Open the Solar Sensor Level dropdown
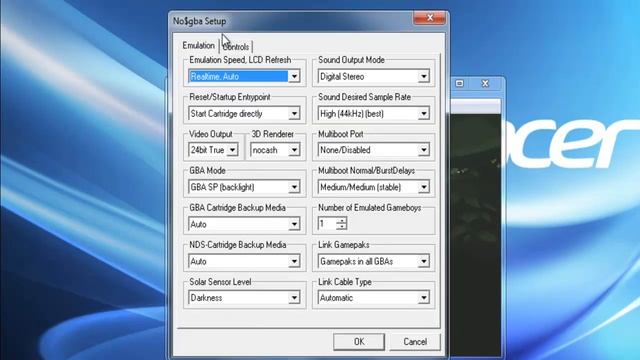The height and width of the screenshot is (360, 640). coord(294,298)
